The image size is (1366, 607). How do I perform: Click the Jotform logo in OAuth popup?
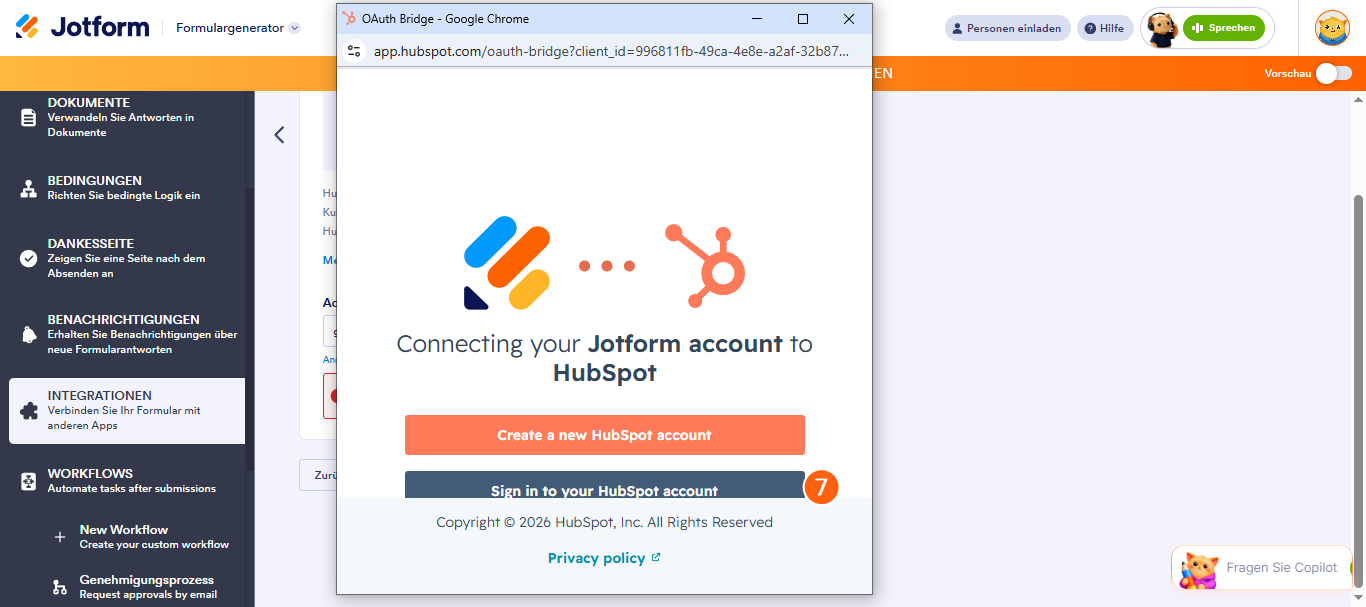(x=507, y=263)
